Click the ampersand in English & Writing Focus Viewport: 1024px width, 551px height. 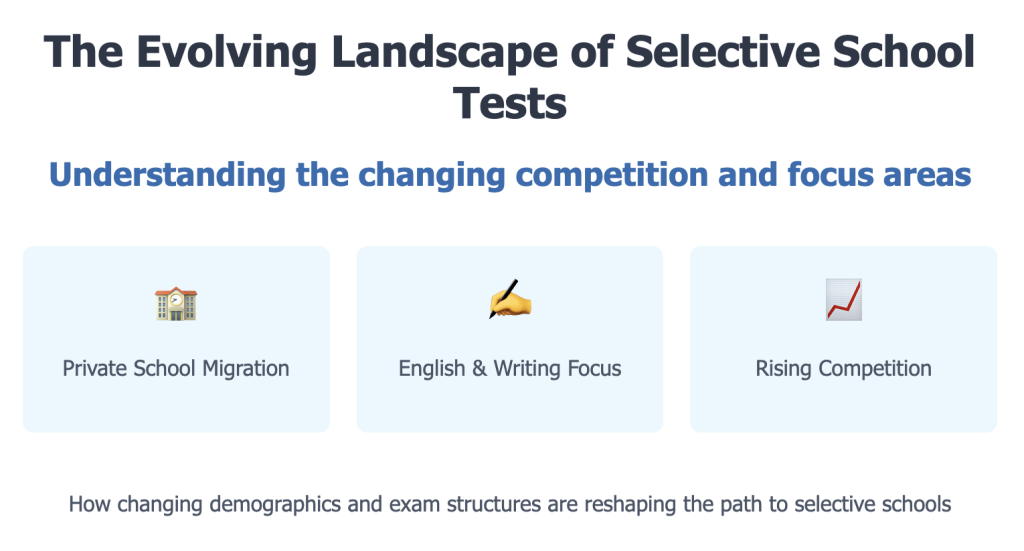point(479,368)
